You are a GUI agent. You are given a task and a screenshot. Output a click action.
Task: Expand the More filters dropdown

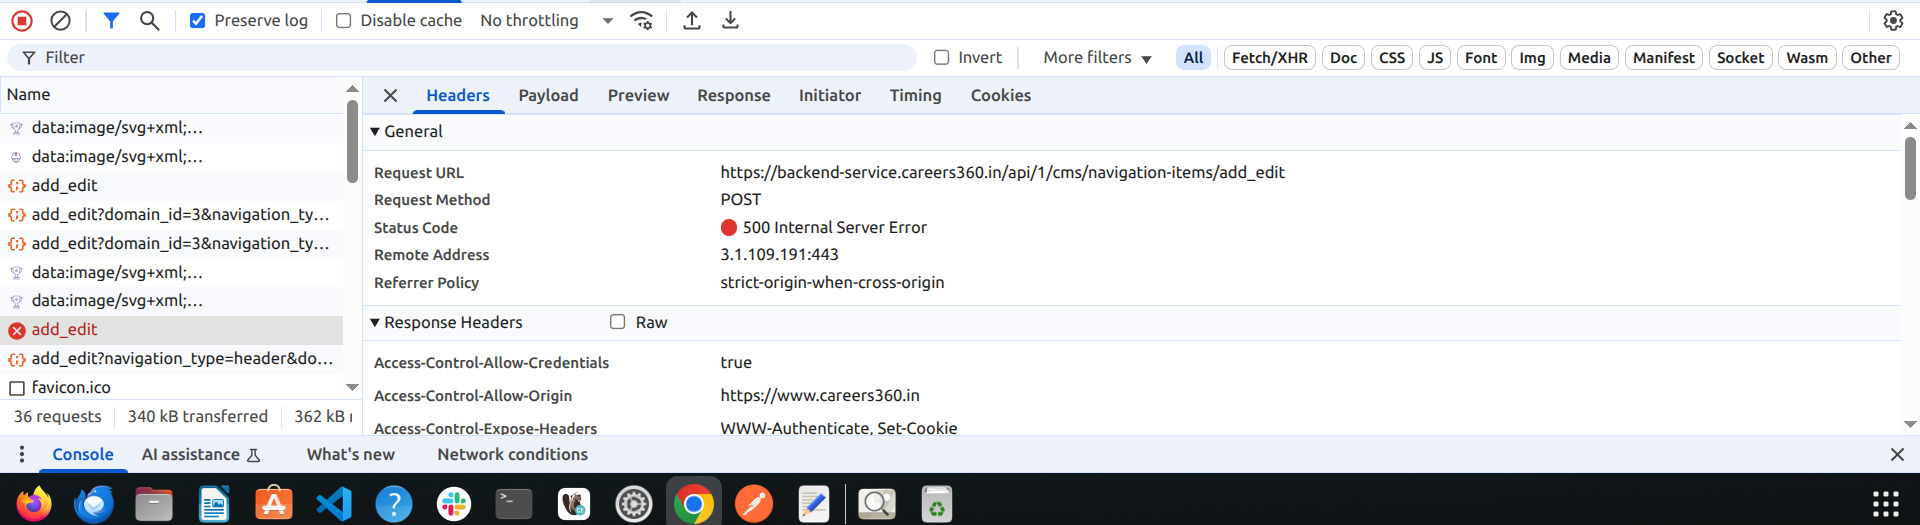click(1097, 57)
